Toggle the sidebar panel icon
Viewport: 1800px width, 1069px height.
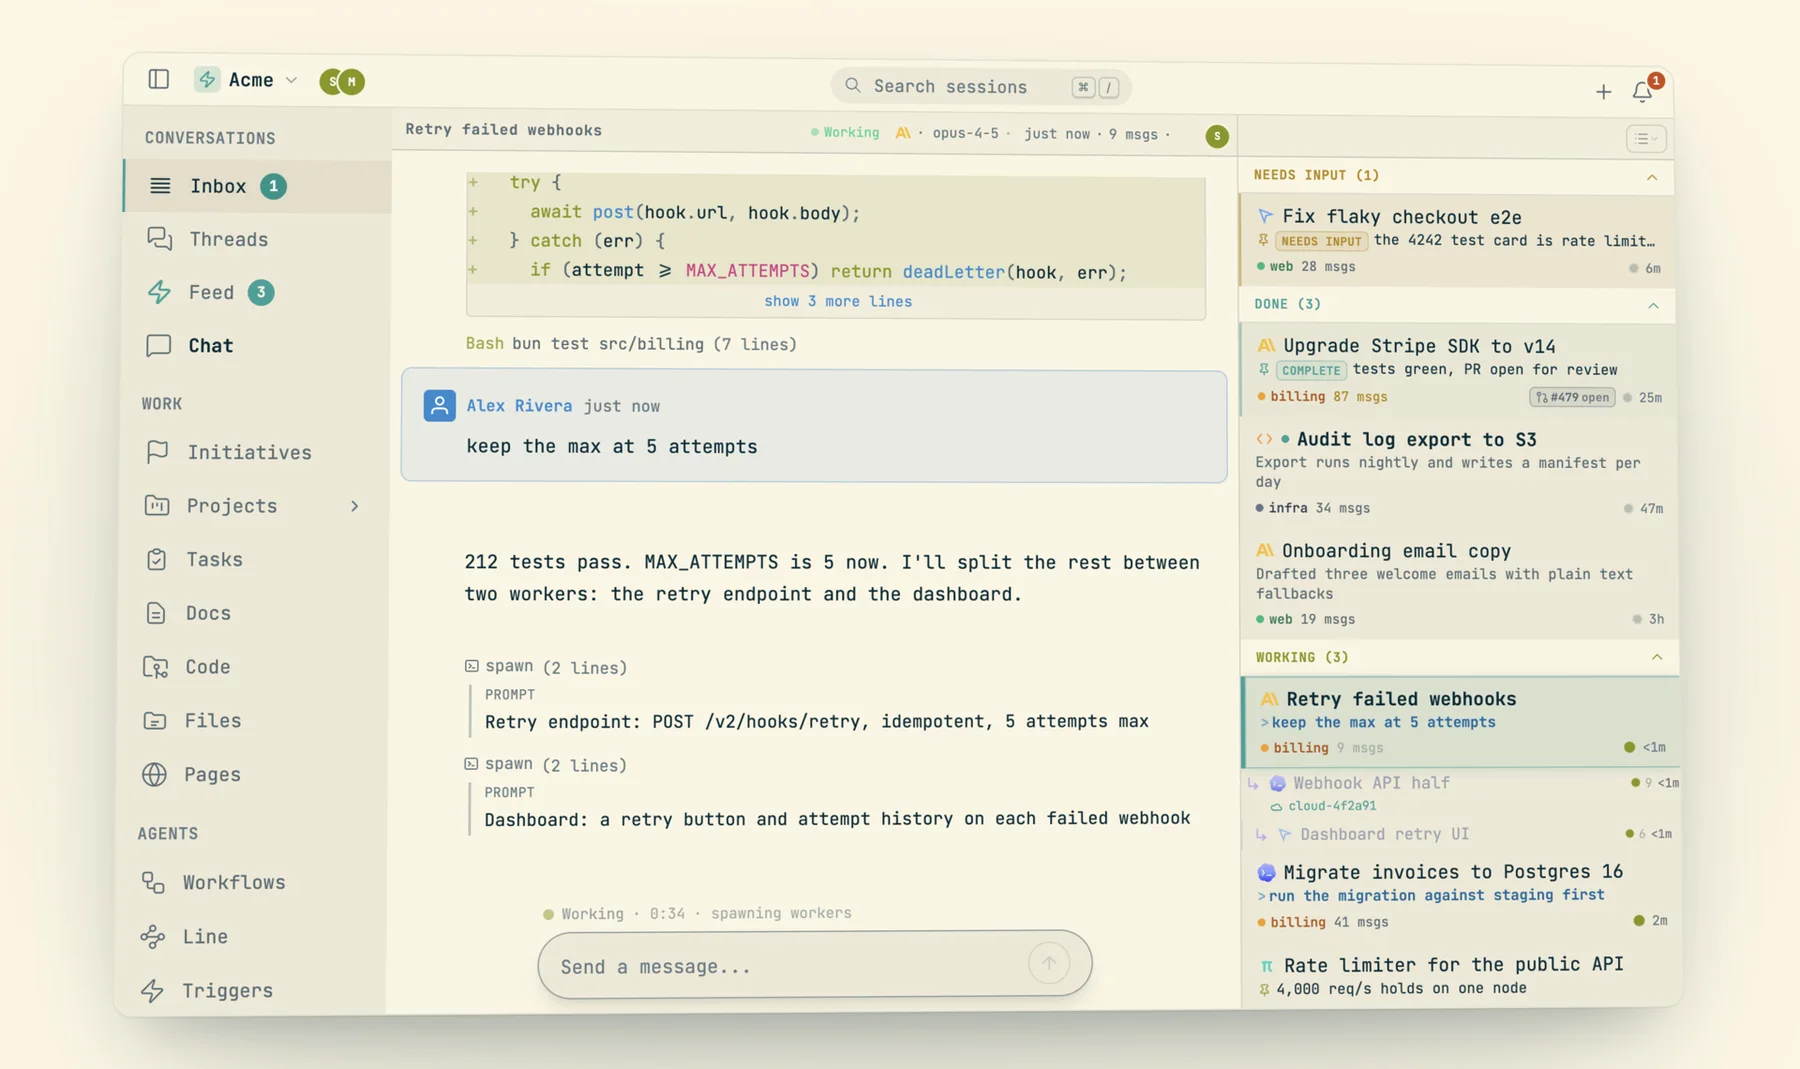(x=158, y=79)
